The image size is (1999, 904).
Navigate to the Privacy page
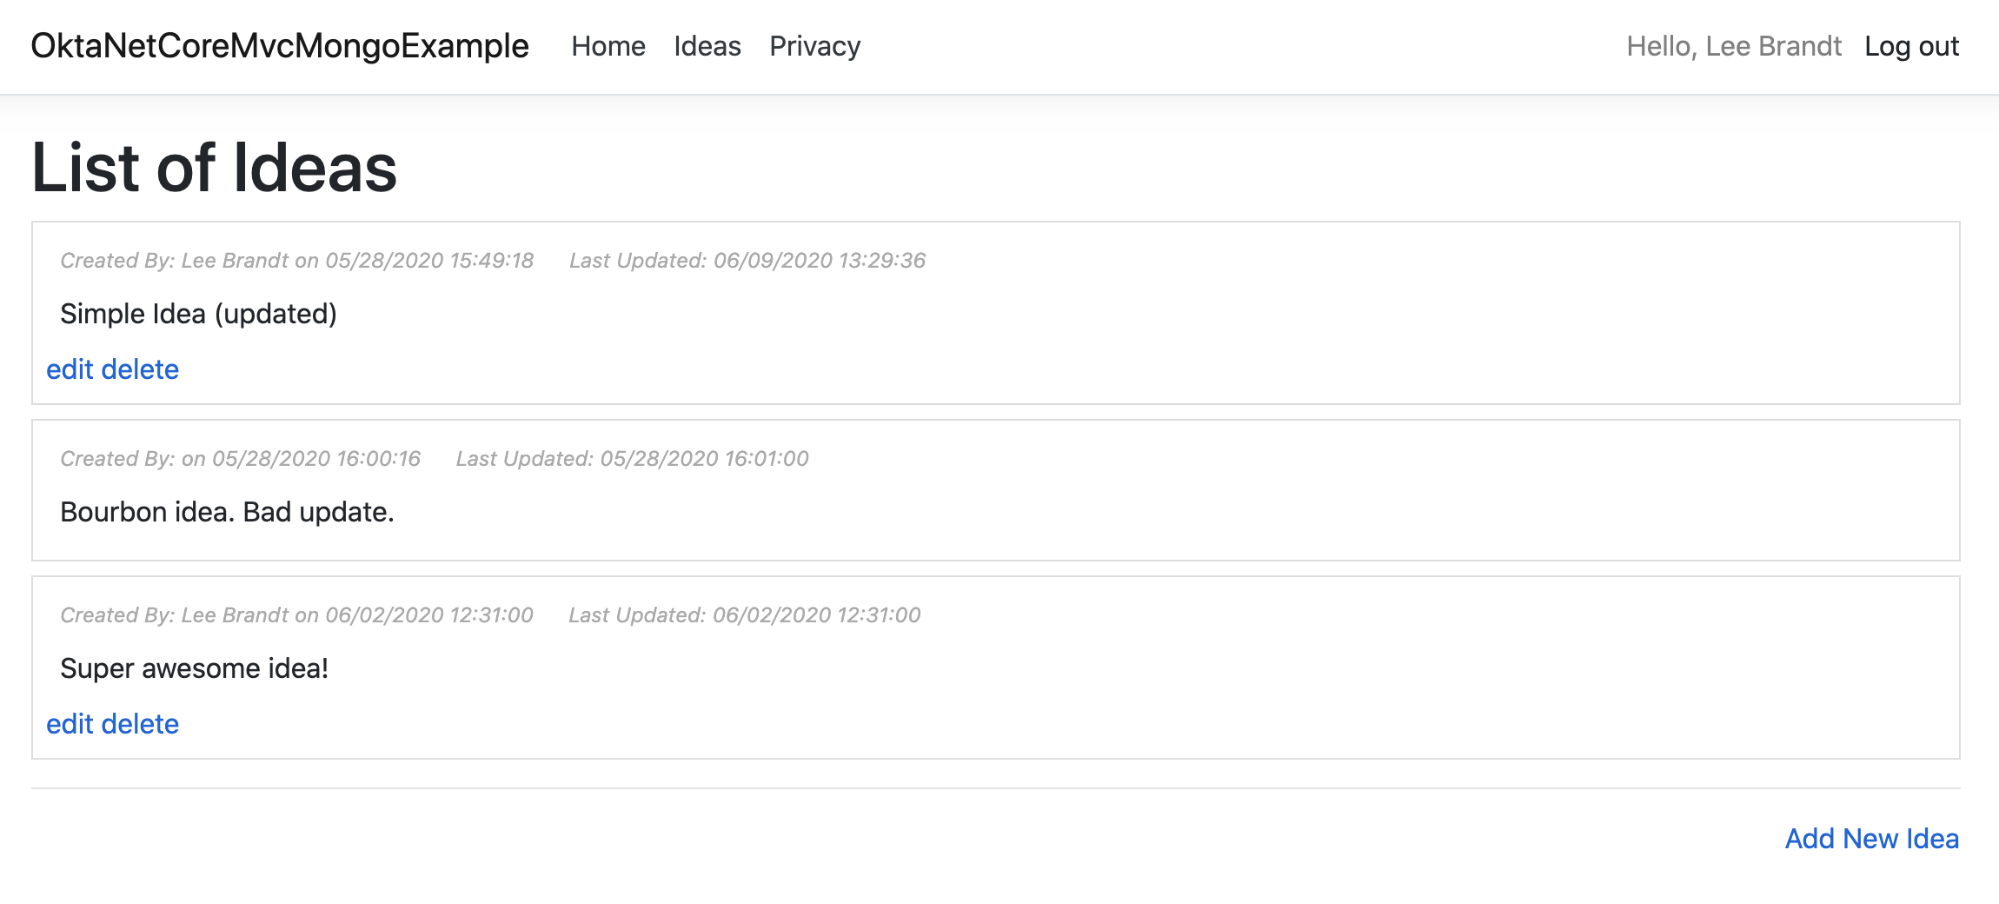[x=814, y=46]
